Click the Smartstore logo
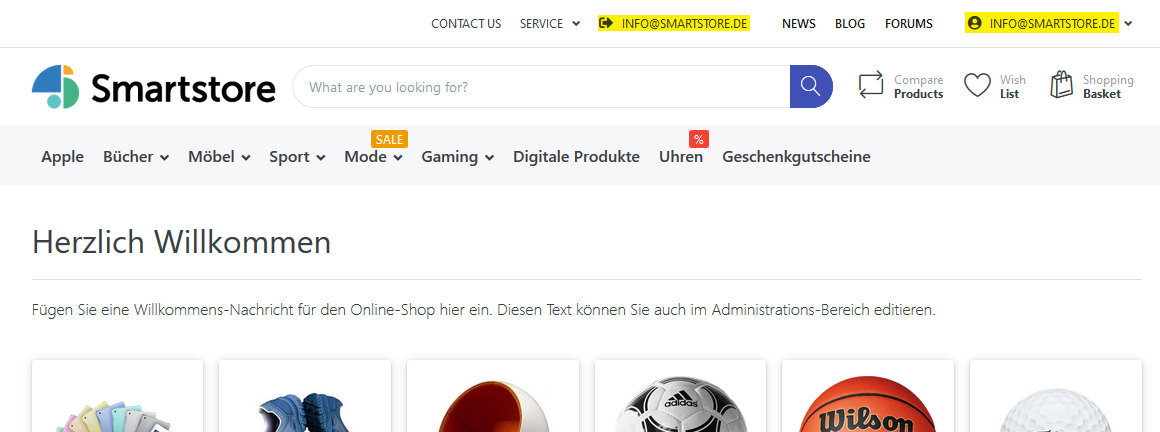Viewport: 1160px width, 432px height. tap(153, 88)
